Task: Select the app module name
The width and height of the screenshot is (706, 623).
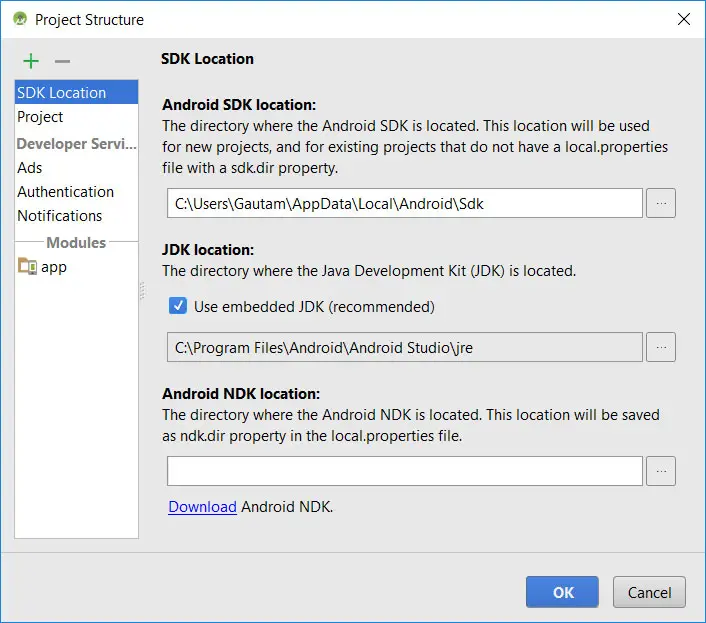Action: click(54, 267)
